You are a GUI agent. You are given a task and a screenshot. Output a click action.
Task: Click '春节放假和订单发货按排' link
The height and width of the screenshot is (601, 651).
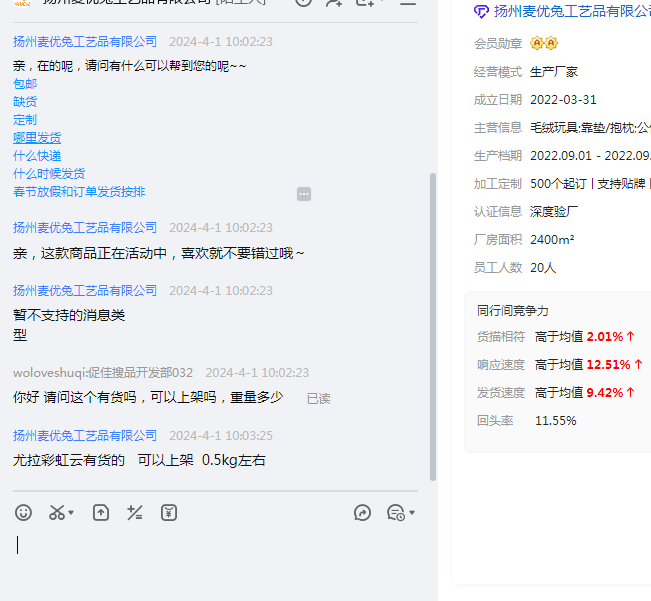click(x=79, y=192)
